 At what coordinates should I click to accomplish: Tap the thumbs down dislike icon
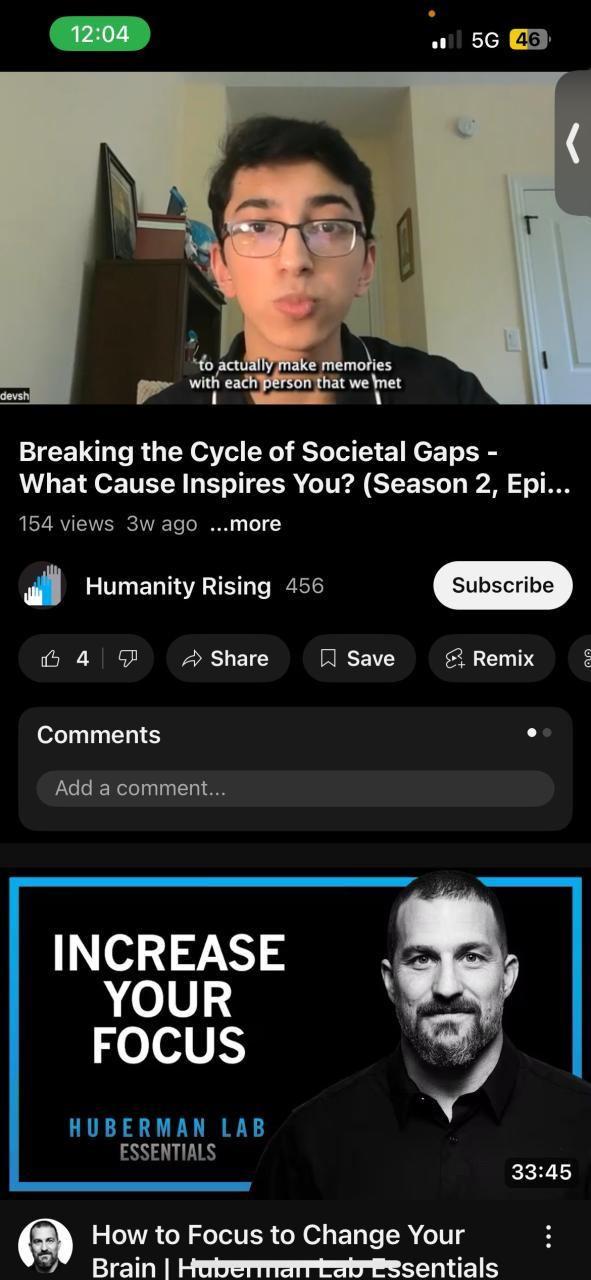pos(128,658)
